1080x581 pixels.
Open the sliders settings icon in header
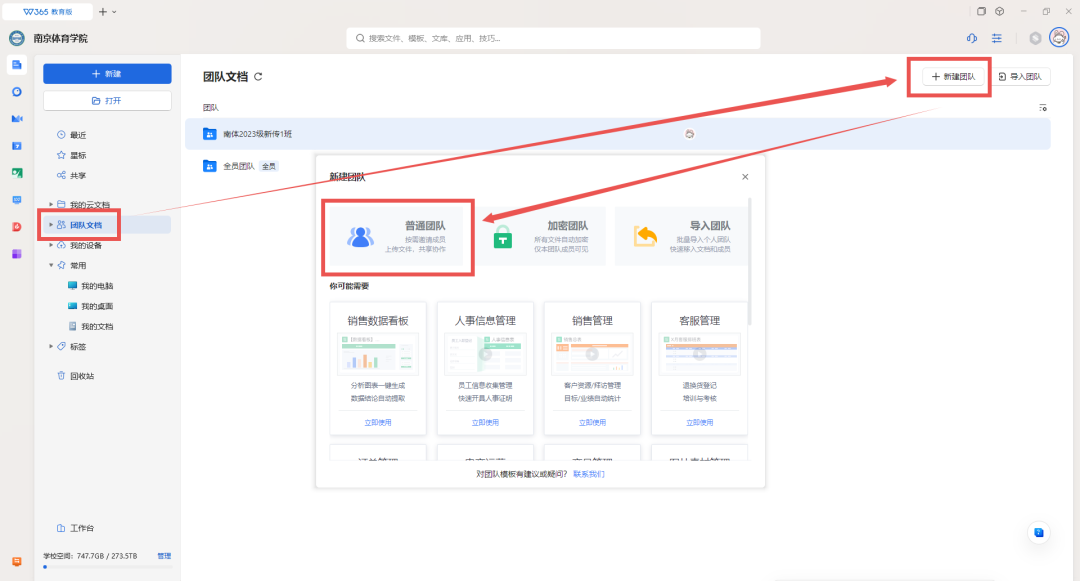[997, 39]
